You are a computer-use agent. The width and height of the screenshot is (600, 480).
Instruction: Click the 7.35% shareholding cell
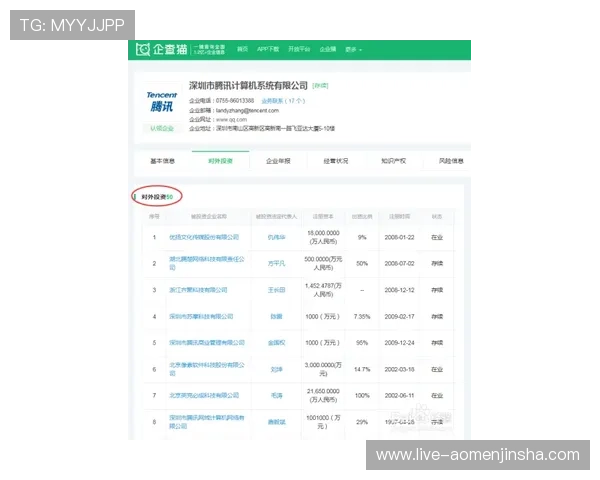coord(362,317)
